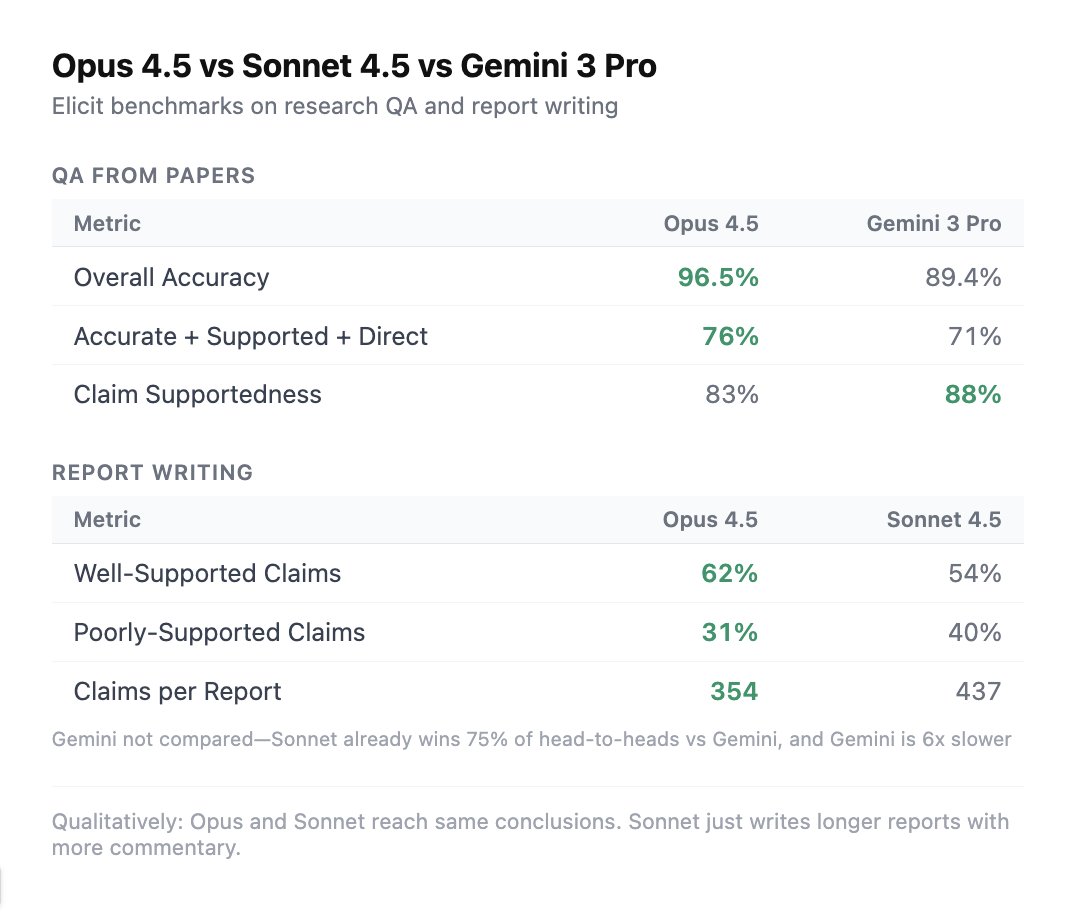Select the Well-Supported Claims row label
The image size is (1080, 912).
point(207,573)
